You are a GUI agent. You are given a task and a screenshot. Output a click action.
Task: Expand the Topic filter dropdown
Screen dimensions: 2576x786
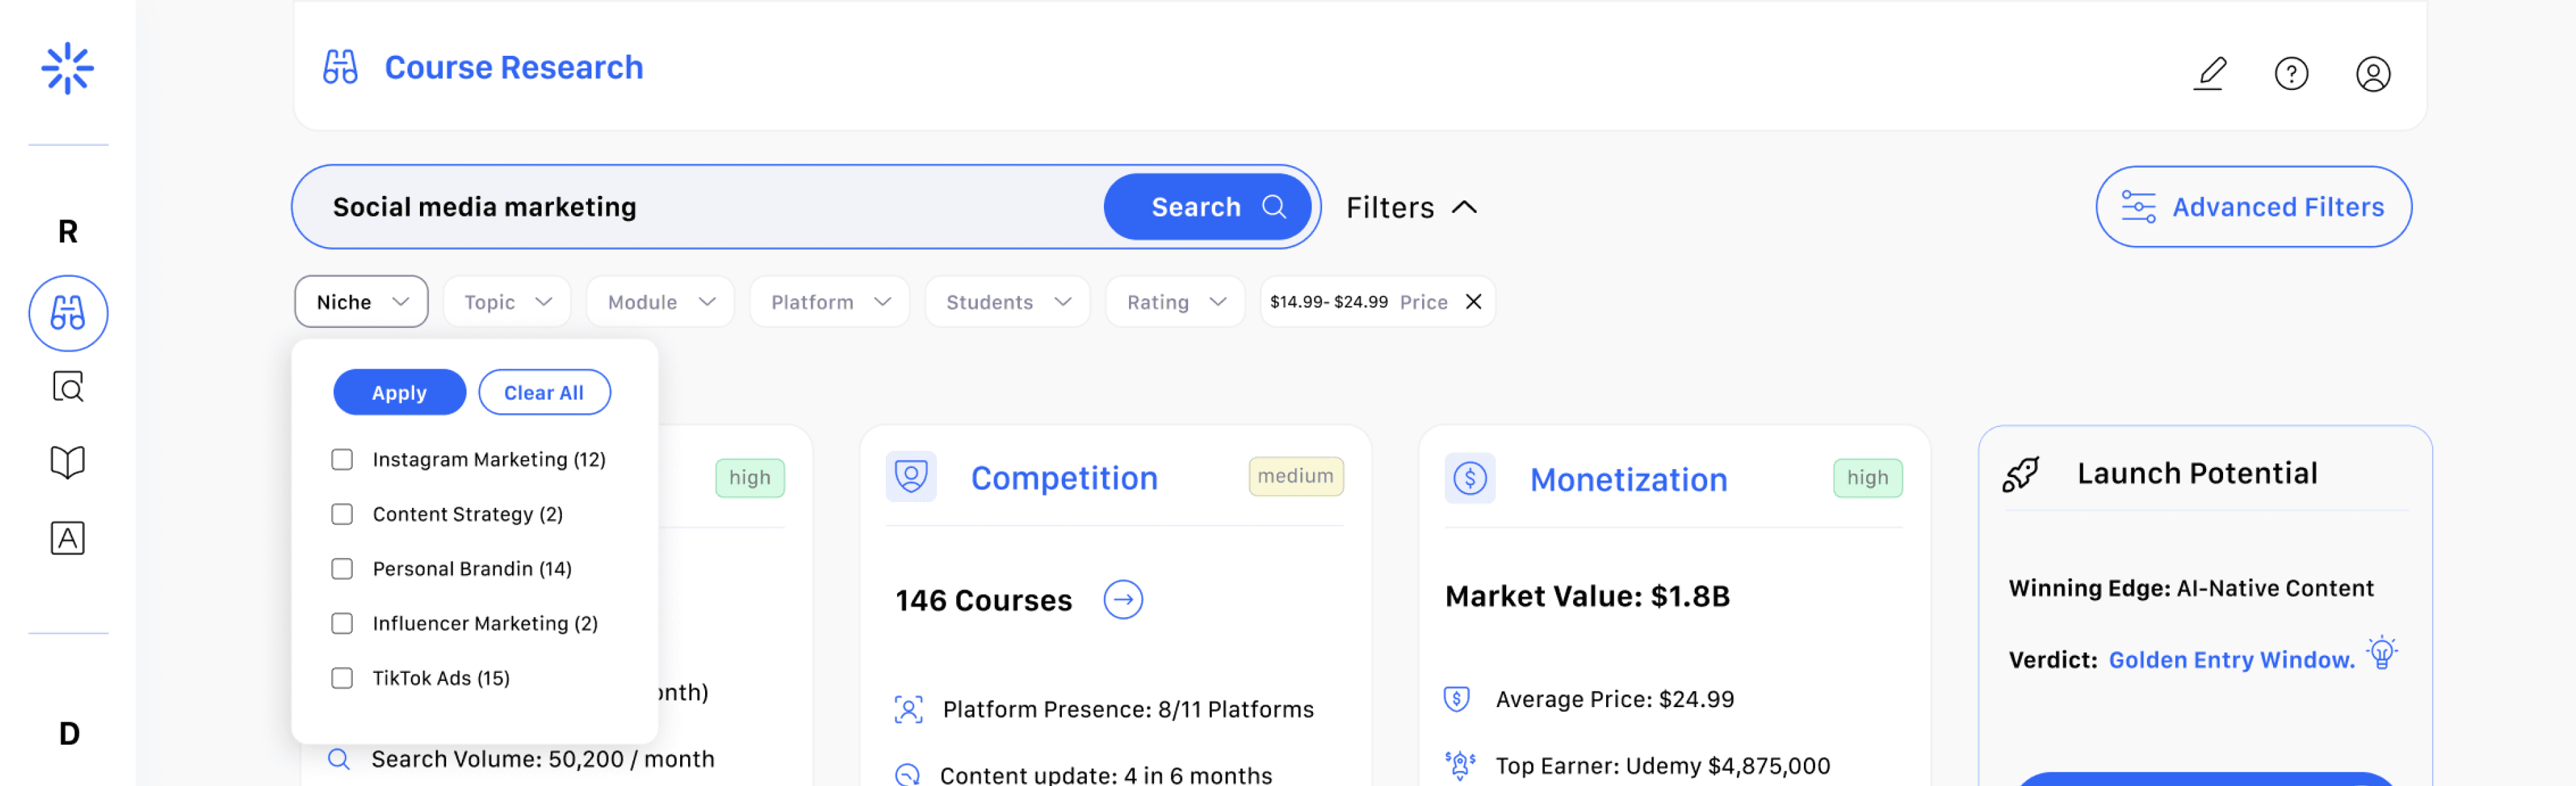click(x=507, y=302)
